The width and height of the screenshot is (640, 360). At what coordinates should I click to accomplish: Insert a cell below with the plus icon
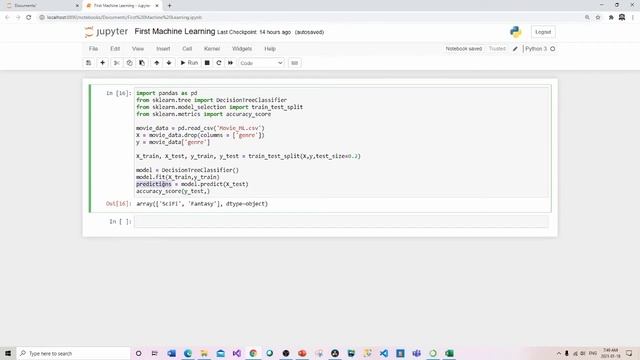coord(102,63)
